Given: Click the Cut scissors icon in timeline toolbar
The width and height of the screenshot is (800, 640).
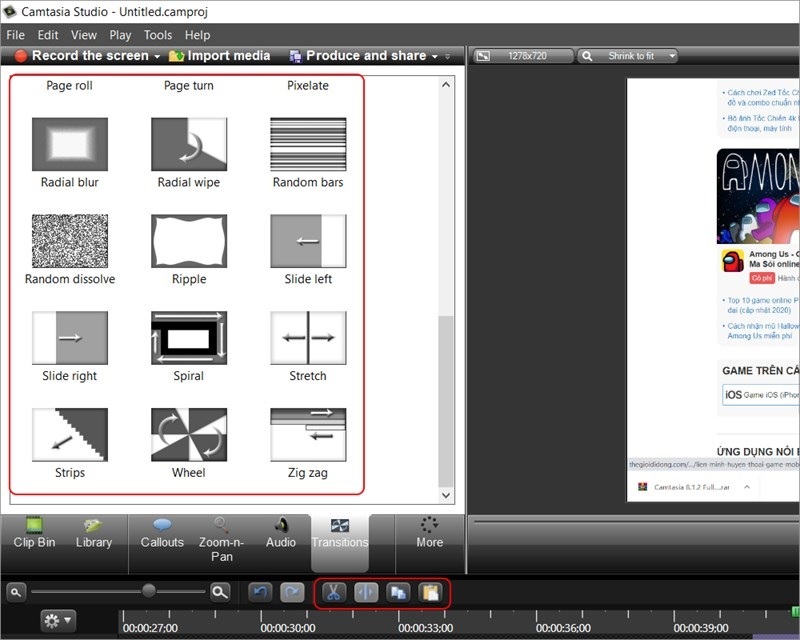Looking at the screenshot, I should (x=333, y=592).
